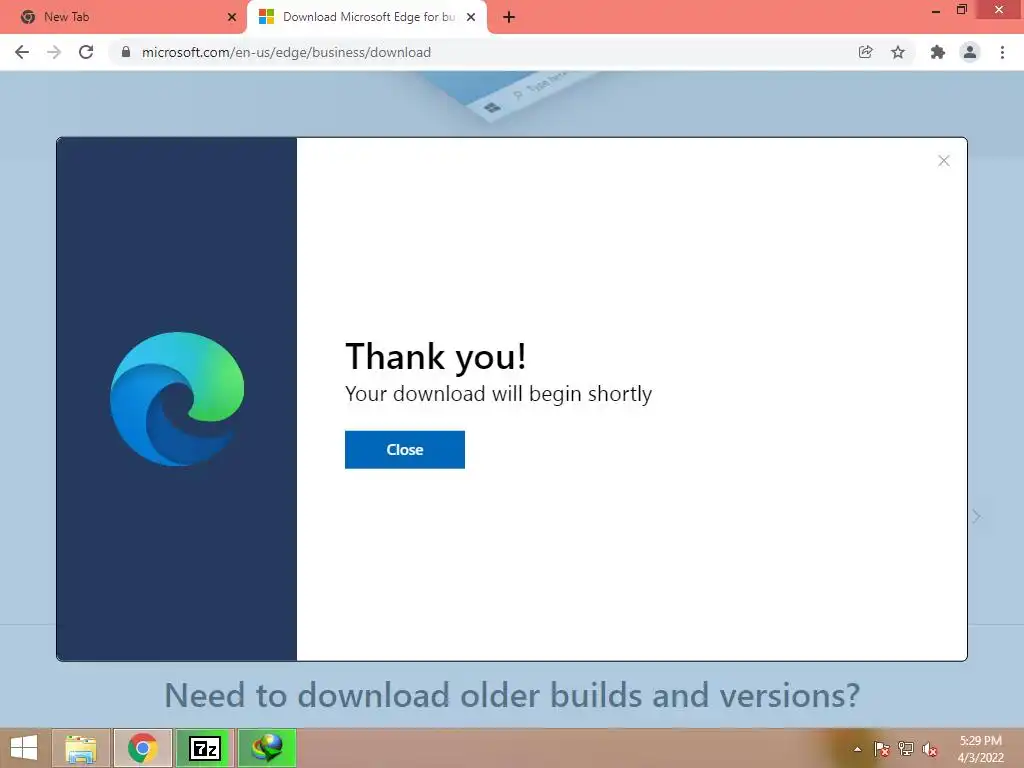Screen dimensions: 1024x768
Task: Advance carousel with right chevron arrow
Action: coord(976,517)
